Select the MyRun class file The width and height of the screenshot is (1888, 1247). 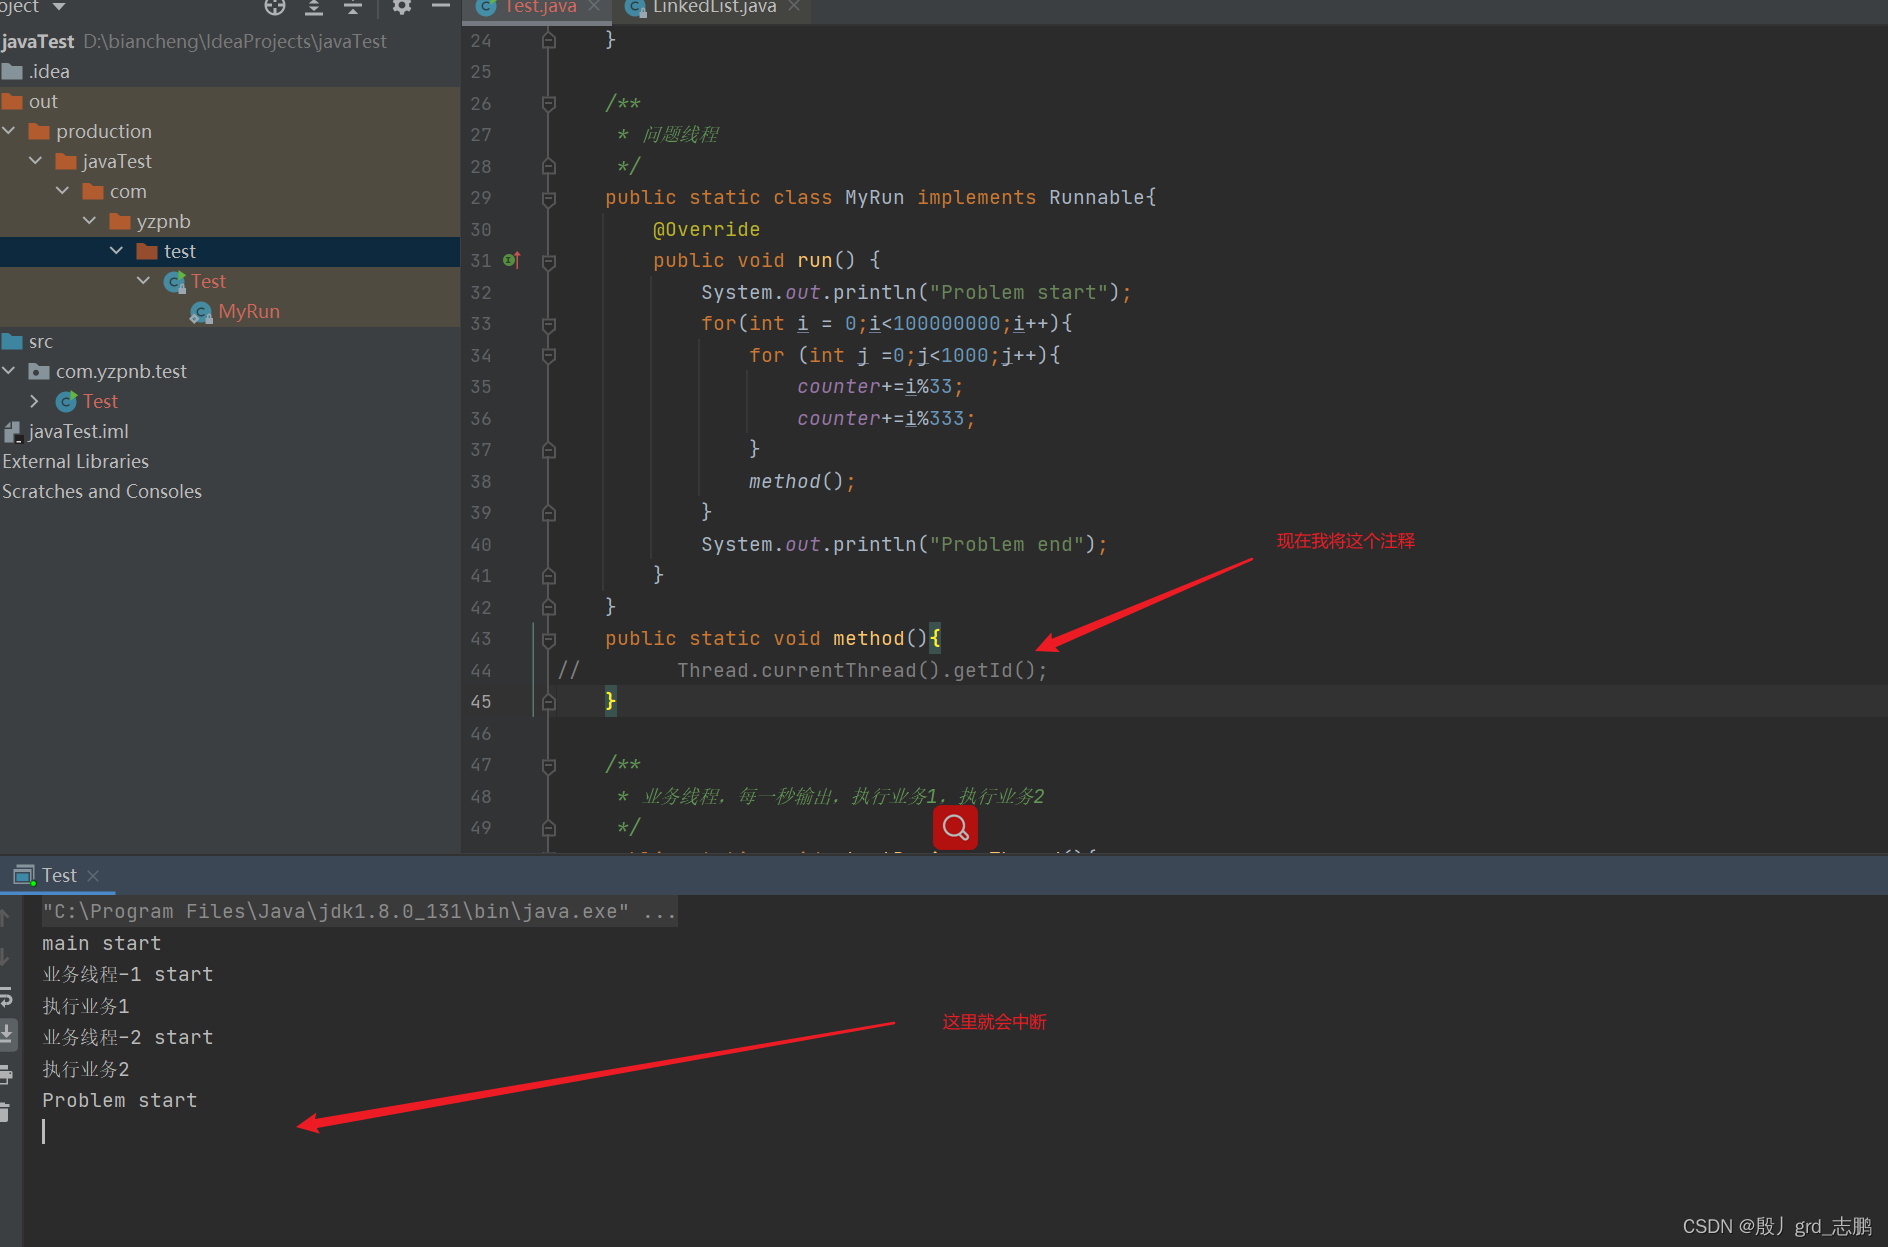click(x=230, y=311)
